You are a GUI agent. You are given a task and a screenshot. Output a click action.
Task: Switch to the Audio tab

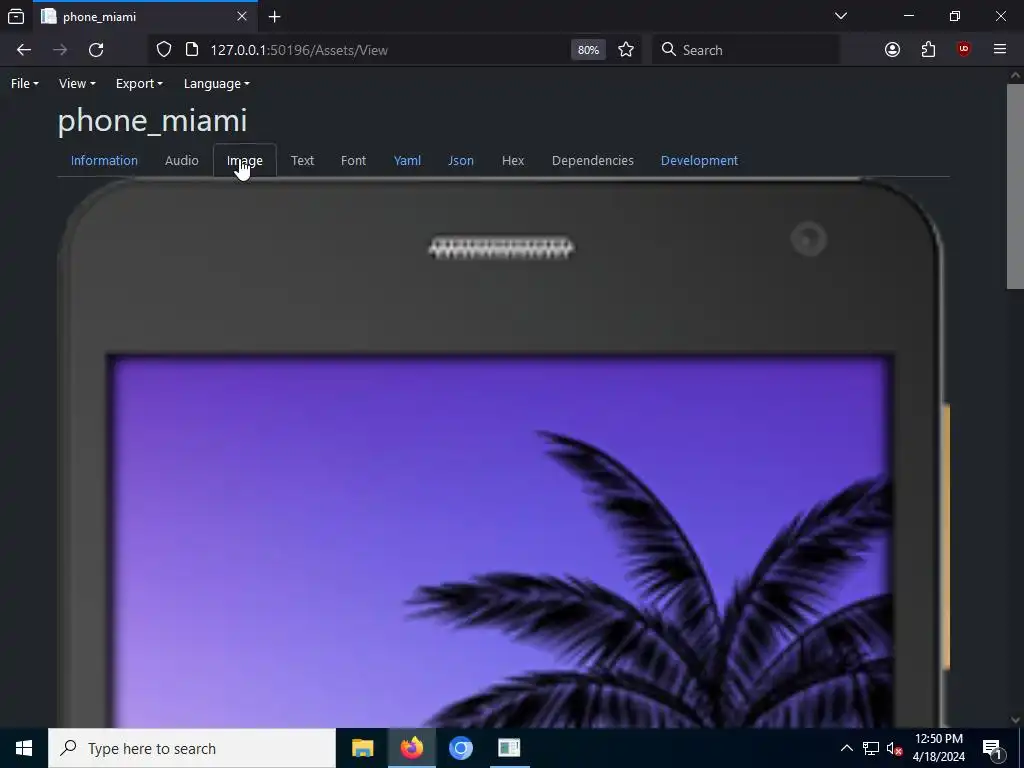point(182,161)
